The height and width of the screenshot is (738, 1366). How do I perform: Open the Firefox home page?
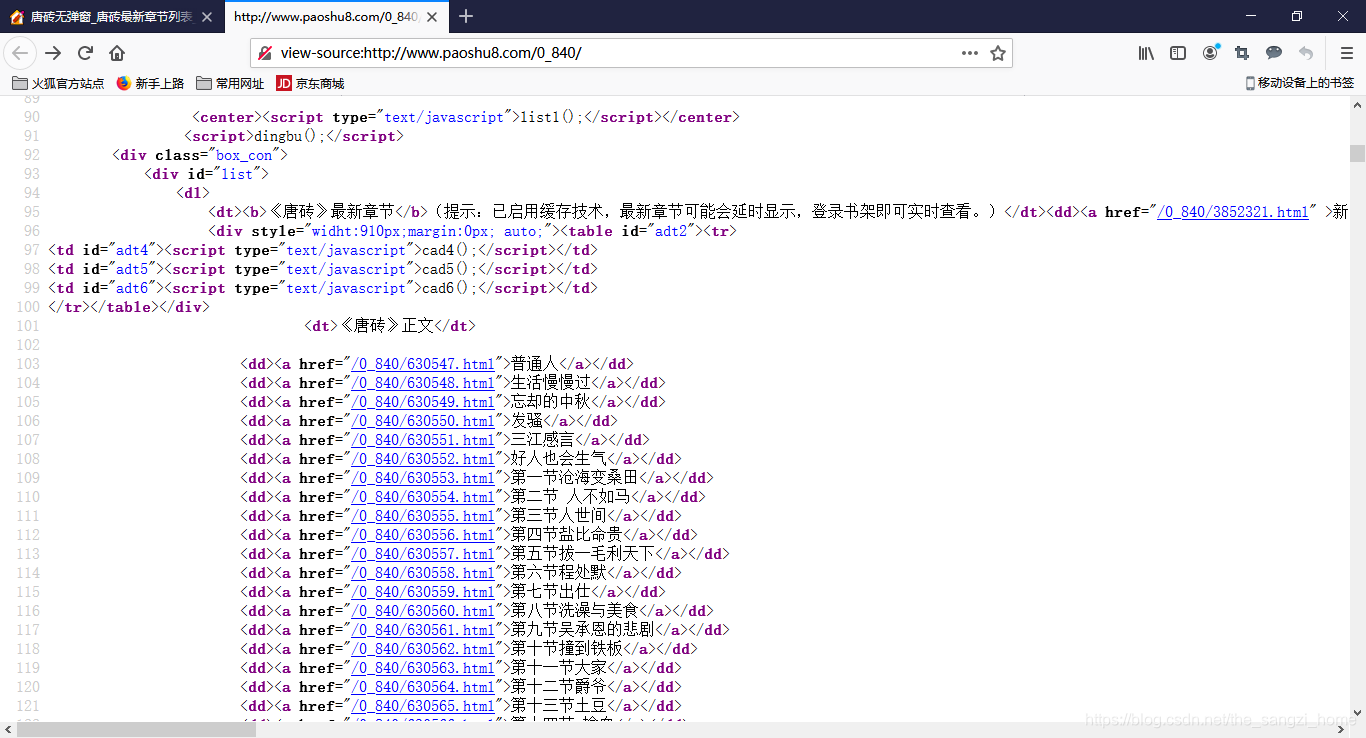pos(117,53)
